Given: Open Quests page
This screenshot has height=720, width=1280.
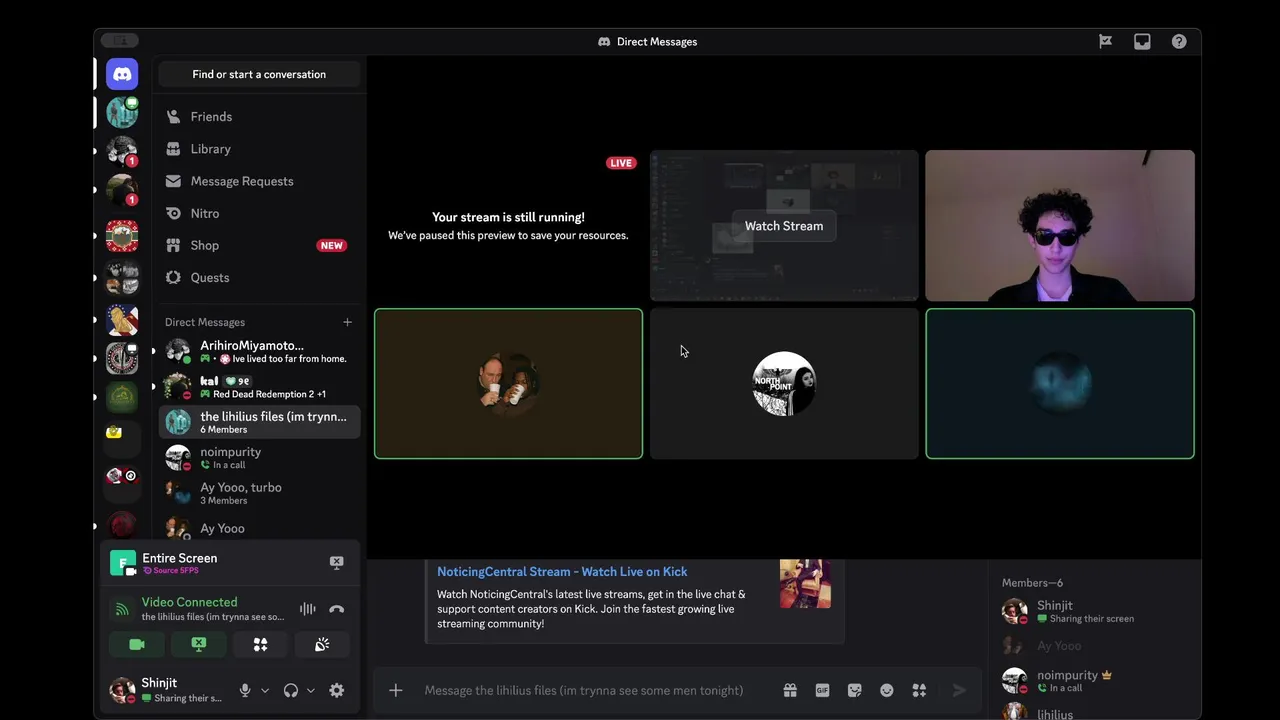Looking at the screenshot, I should (x=259, y=277).
